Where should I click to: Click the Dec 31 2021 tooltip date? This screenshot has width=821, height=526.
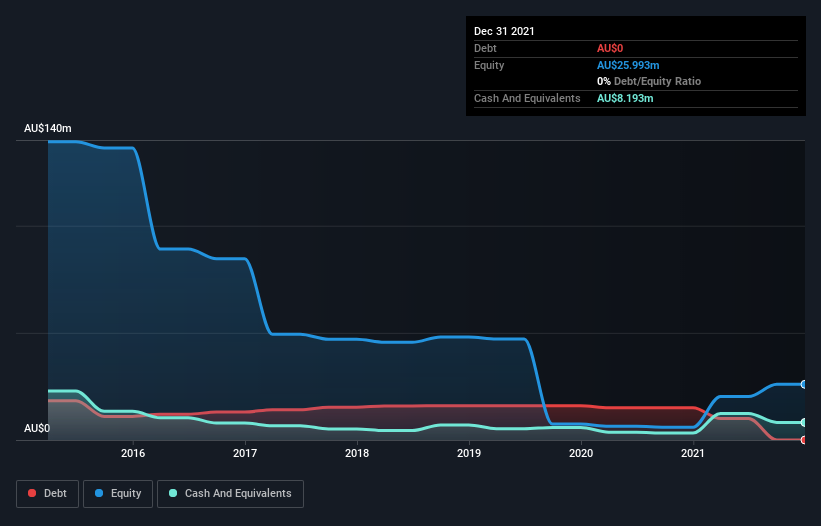click(x=504, y=31)
